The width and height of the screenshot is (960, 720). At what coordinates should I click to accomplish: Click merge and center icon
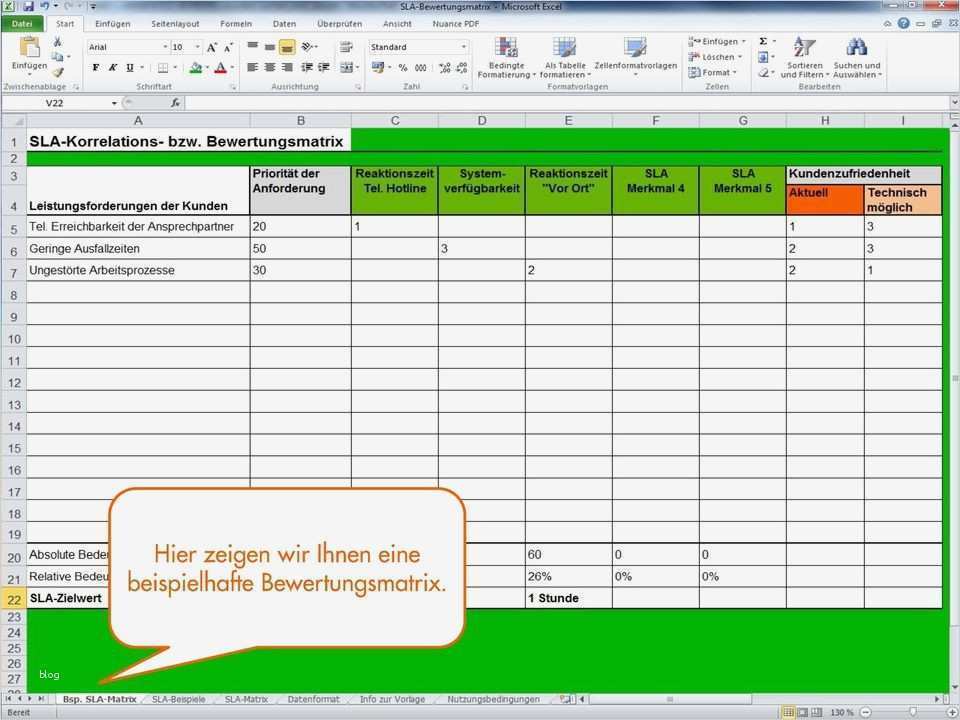click(x=347, y=67)
